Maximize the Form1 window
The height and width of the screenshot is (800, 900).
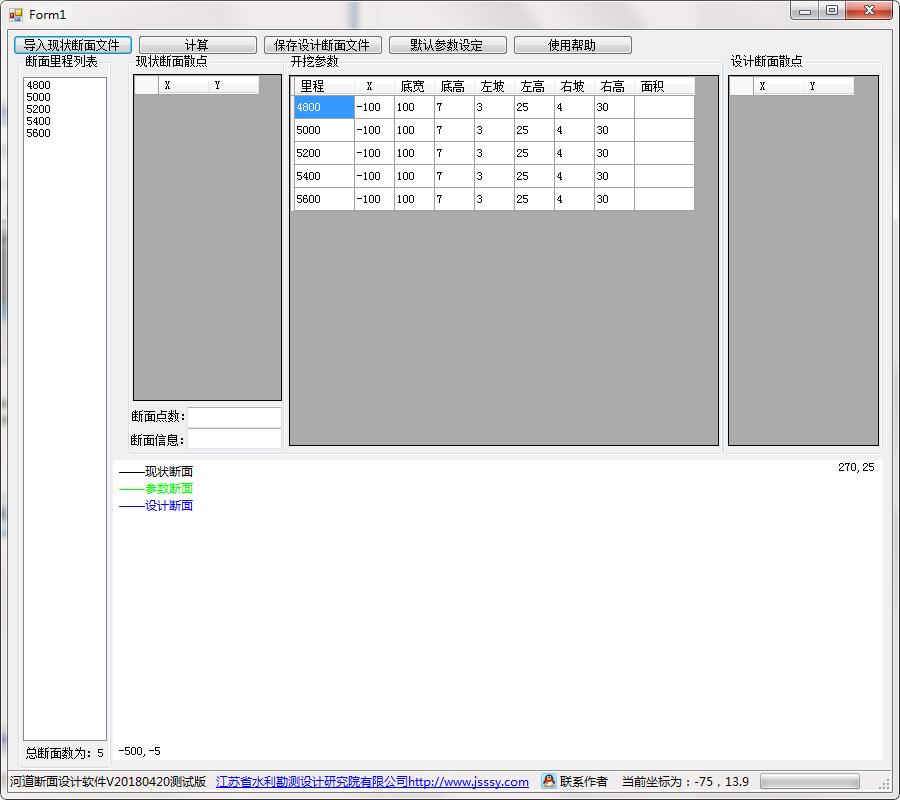click(832, 10)
